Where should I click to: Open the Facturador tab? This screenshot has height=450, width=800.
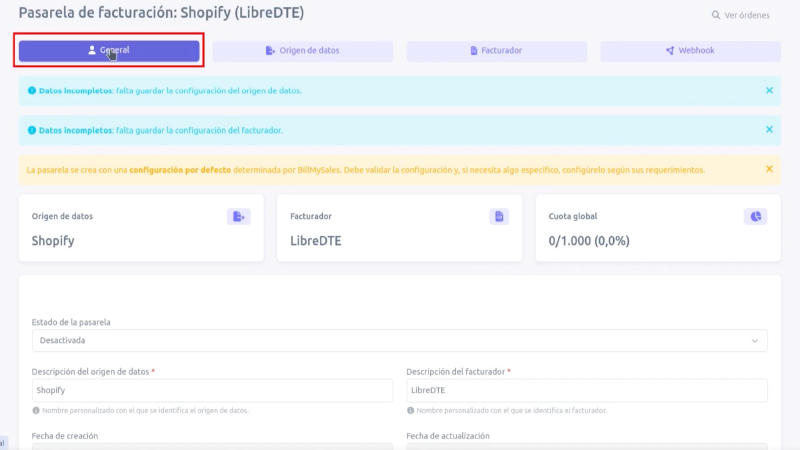[496, 51]
